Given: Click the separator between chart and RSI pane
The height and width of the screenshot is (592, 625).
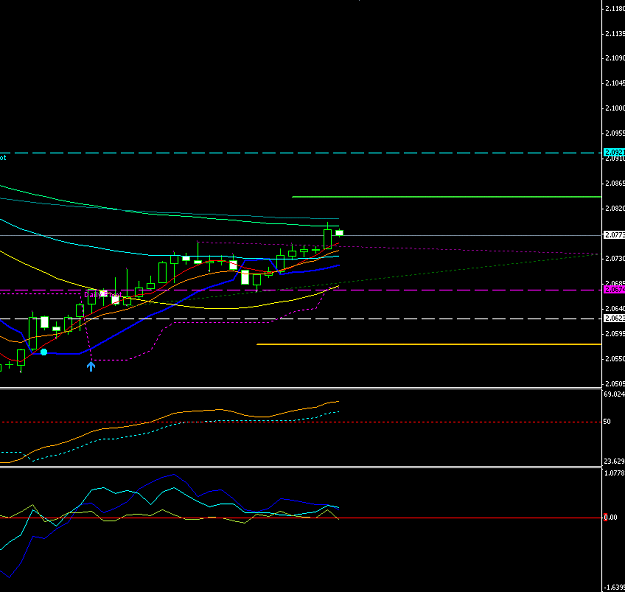Looking at the screenshot, I should point(301,388).
